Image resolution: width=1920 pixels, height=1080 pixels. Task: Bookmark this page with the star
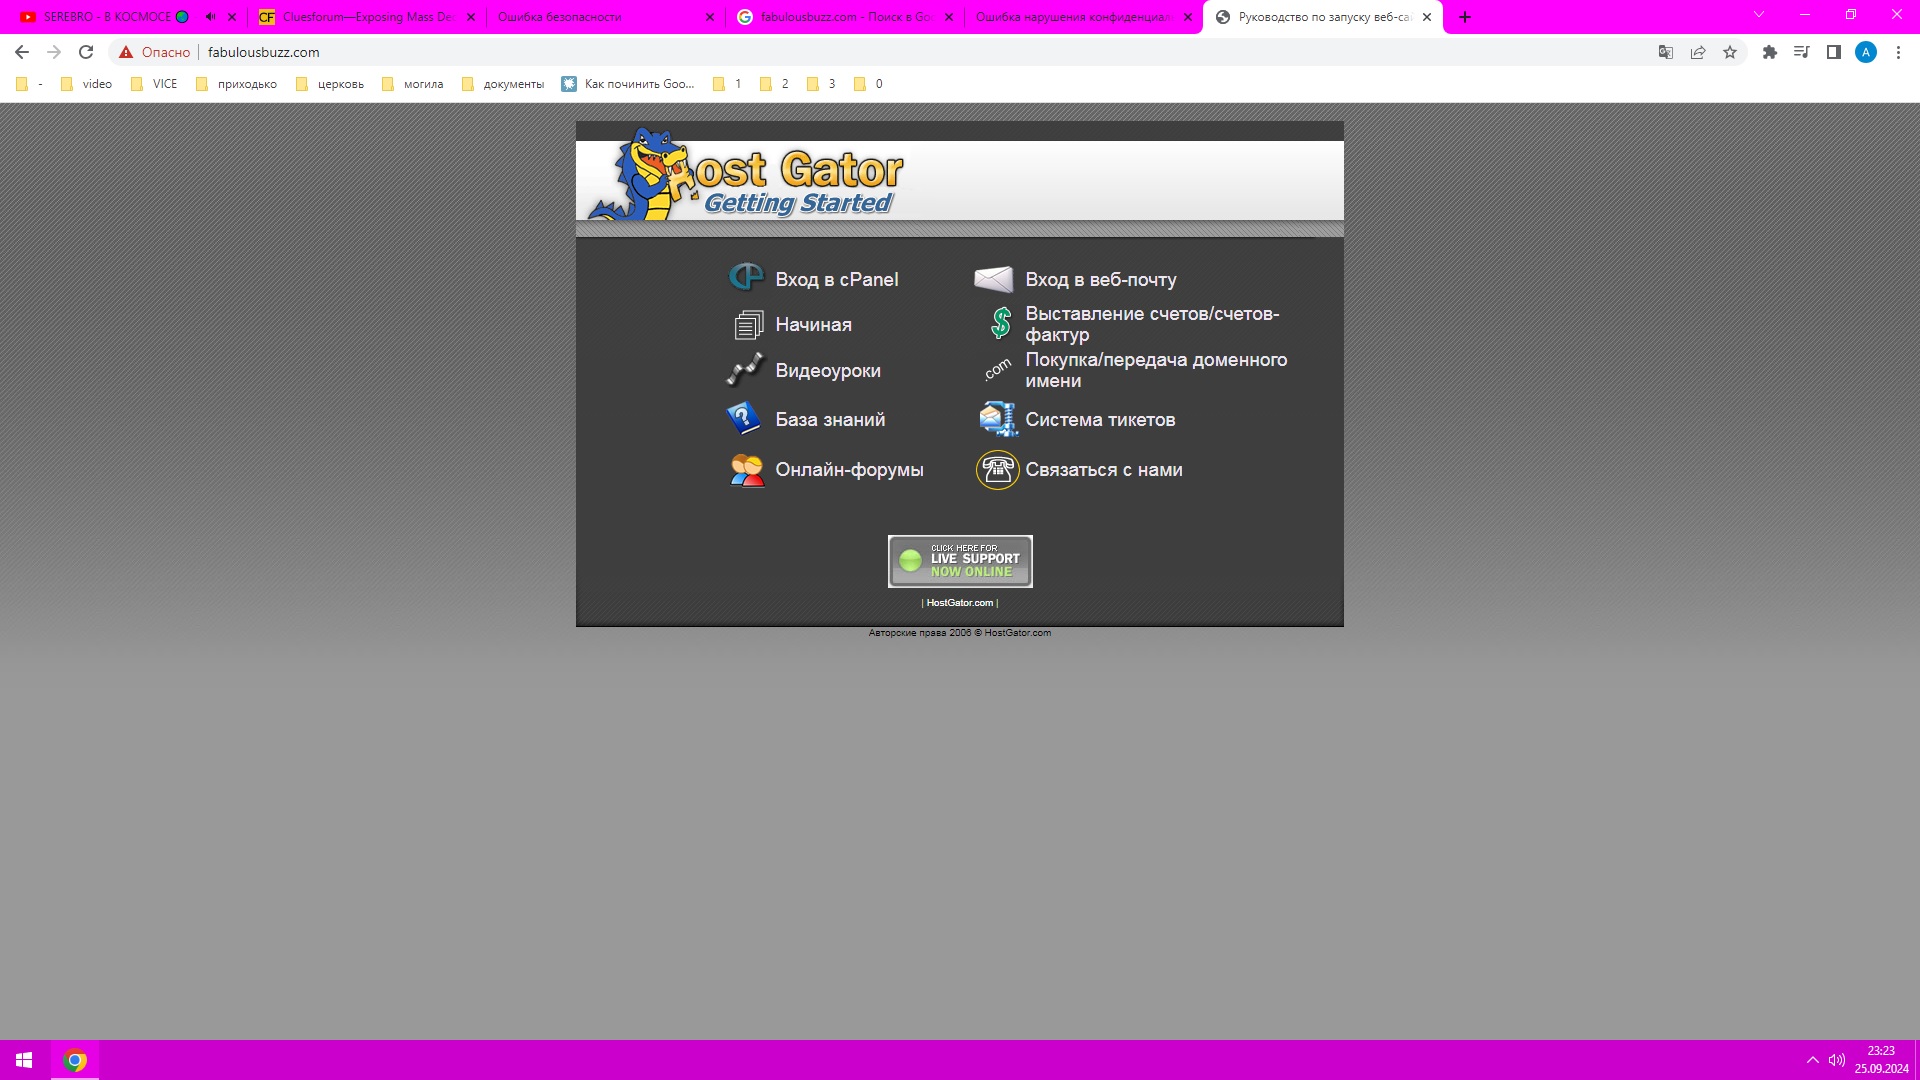click(x=1730, y=52)
